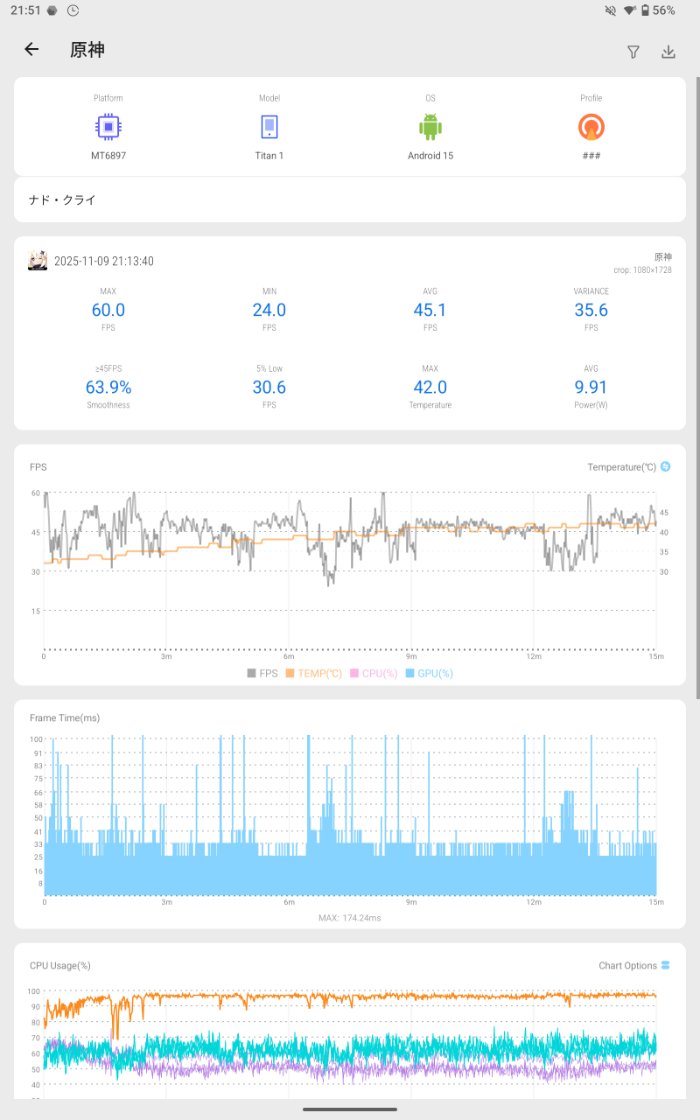This screenshot has width=700, height=1120.
Task: Download the report with the download icon
Action: tap(668, 52)
